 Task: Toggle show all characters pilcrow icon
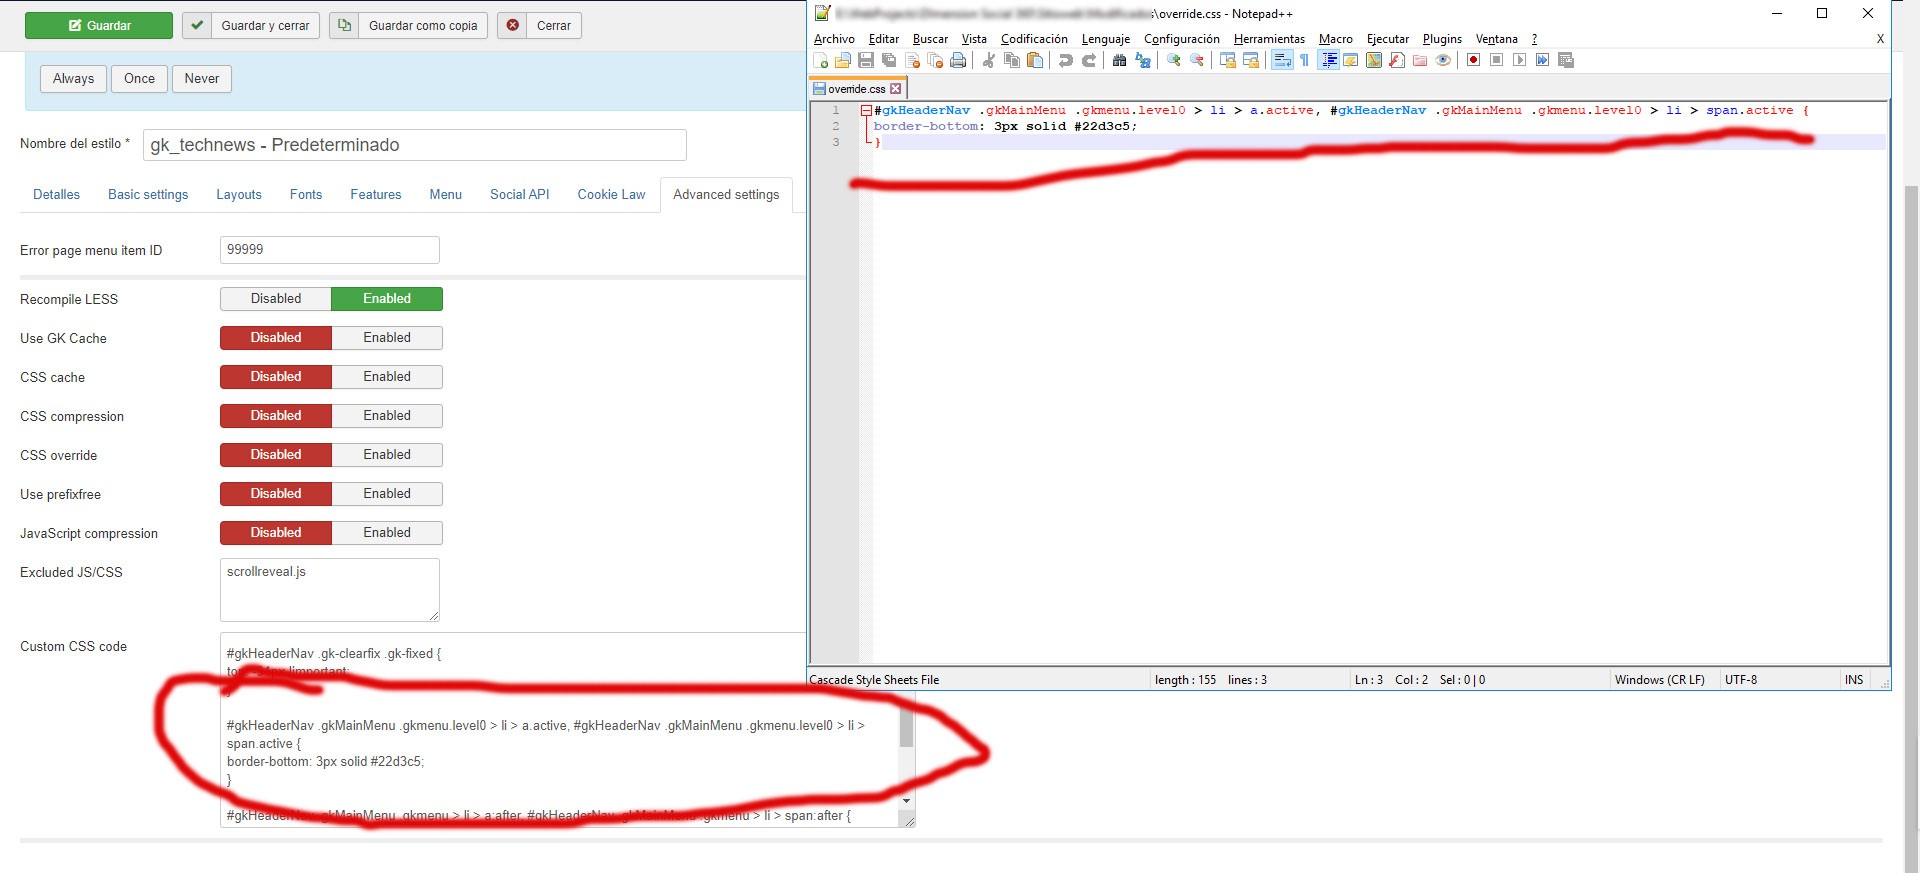tap(1304, 61)
